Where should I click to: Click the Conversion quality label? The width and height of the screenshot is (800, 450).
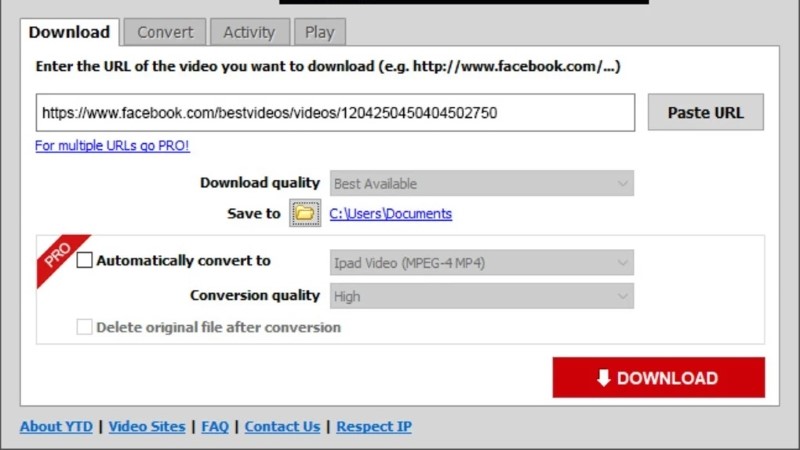click(255, 295)
